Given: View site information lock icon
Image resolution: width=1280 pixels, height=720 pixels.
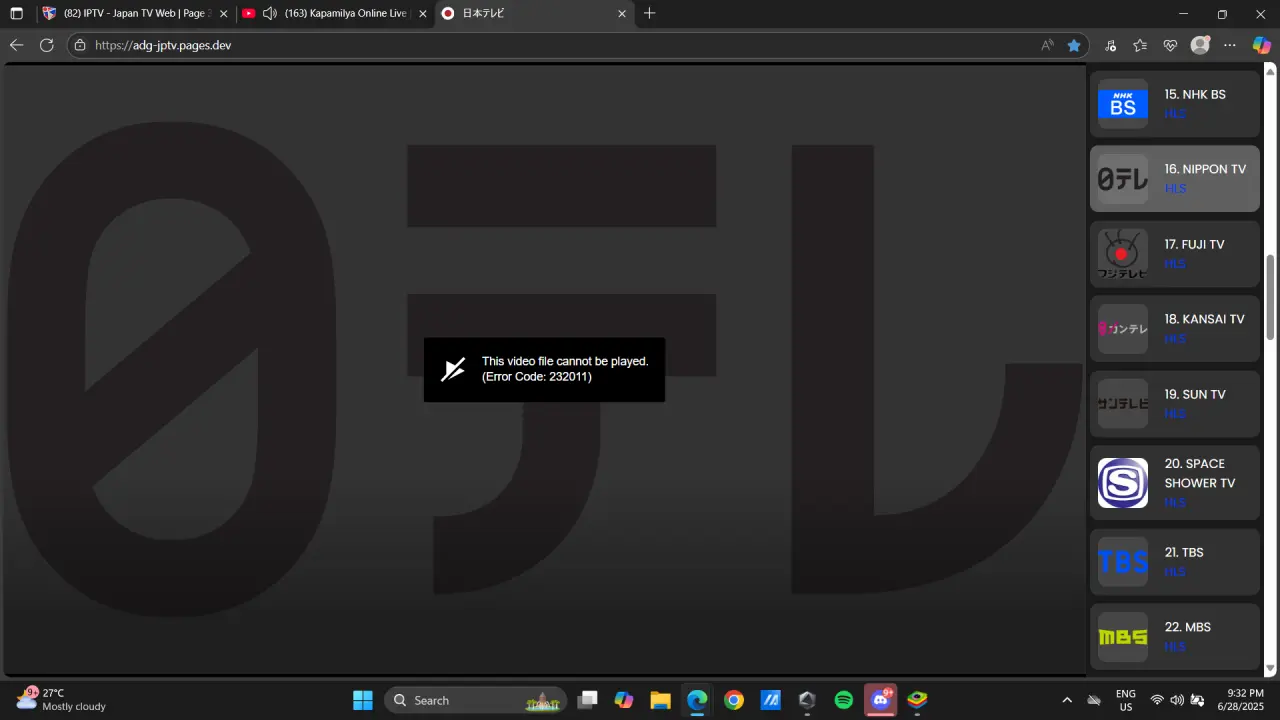Looking at the screenshot, I should [81, 45].
